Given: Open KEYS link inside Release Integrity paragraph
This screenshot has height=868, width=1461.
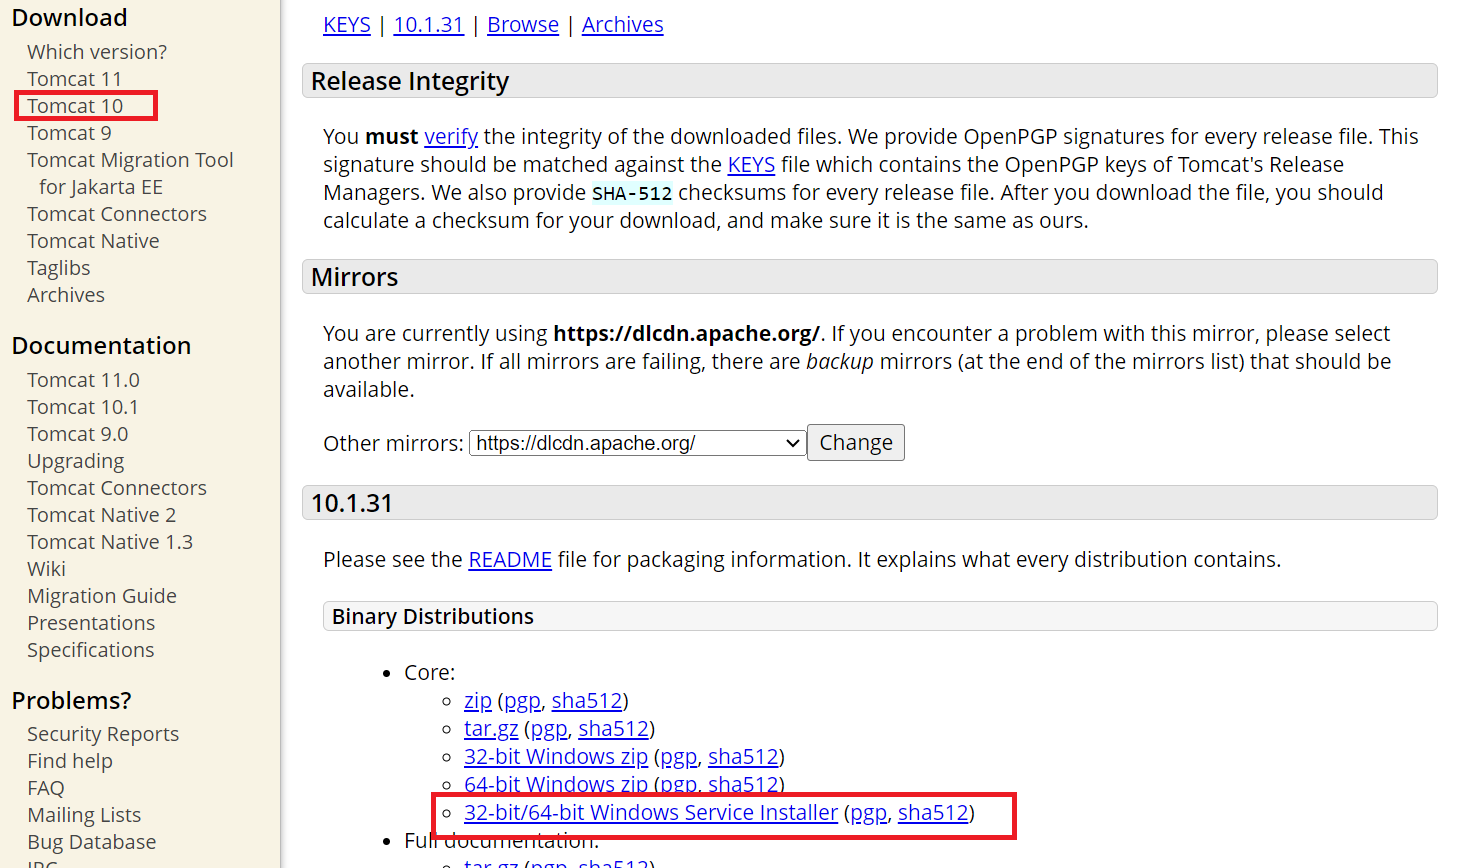Looking at the screenshot, I should 751,165.
